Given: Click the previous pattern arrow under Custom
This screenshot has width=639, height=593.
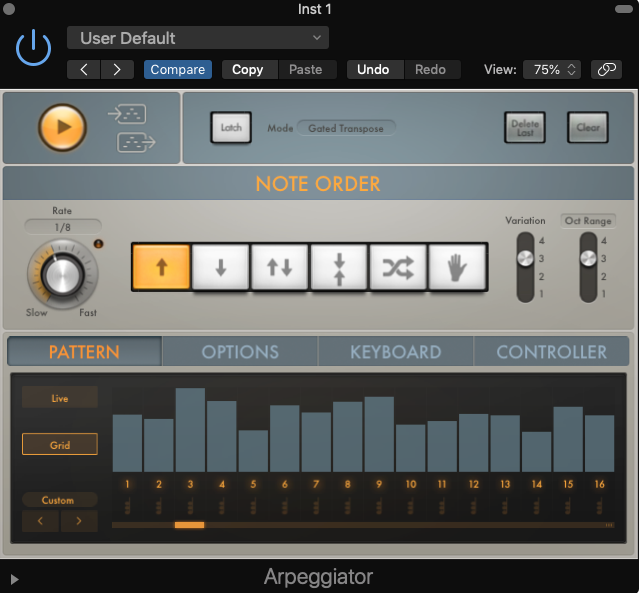Looking at the screenshot, I should click(40, 521).
